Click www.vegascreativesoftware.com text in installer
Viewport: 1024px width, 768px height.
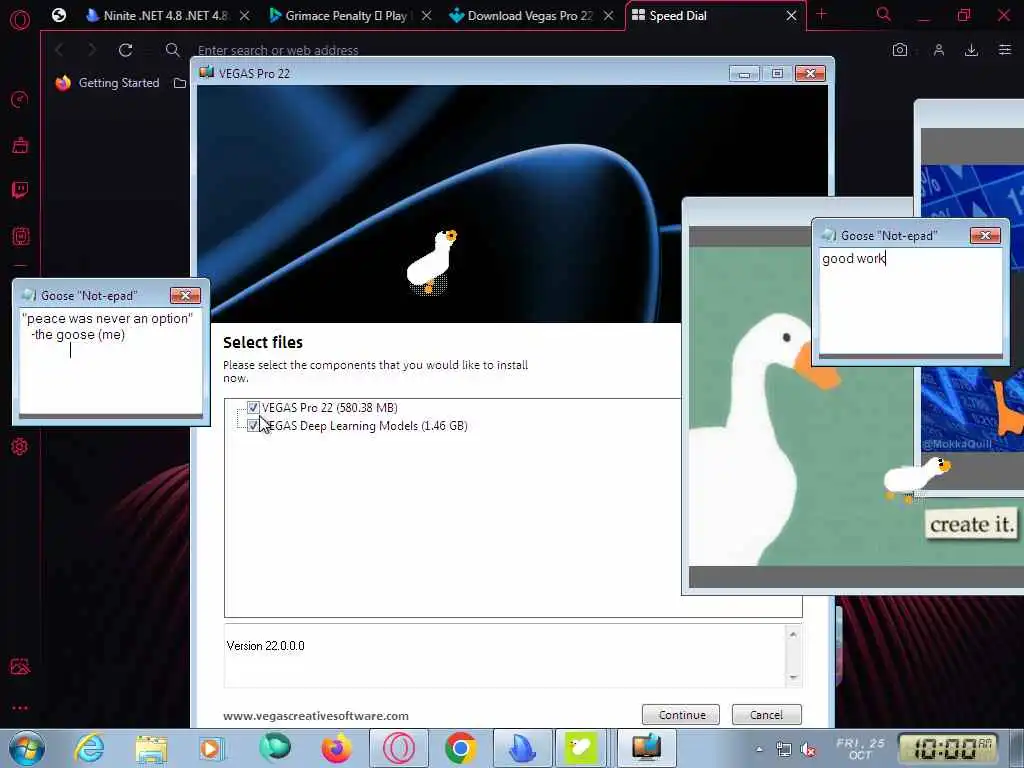click(315, 716)
